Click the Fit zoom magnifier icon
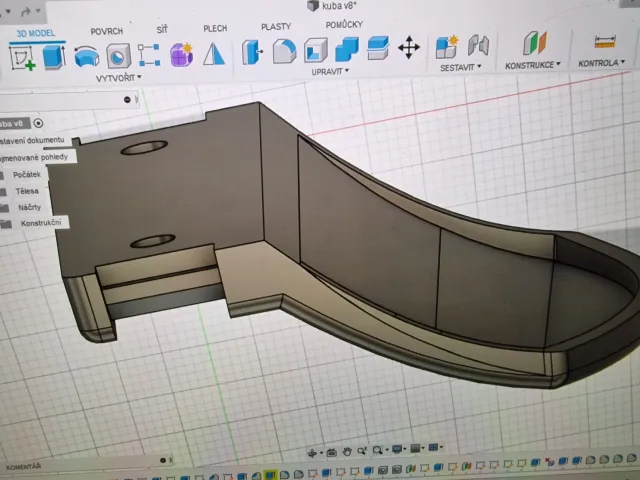 coord(378,450)
